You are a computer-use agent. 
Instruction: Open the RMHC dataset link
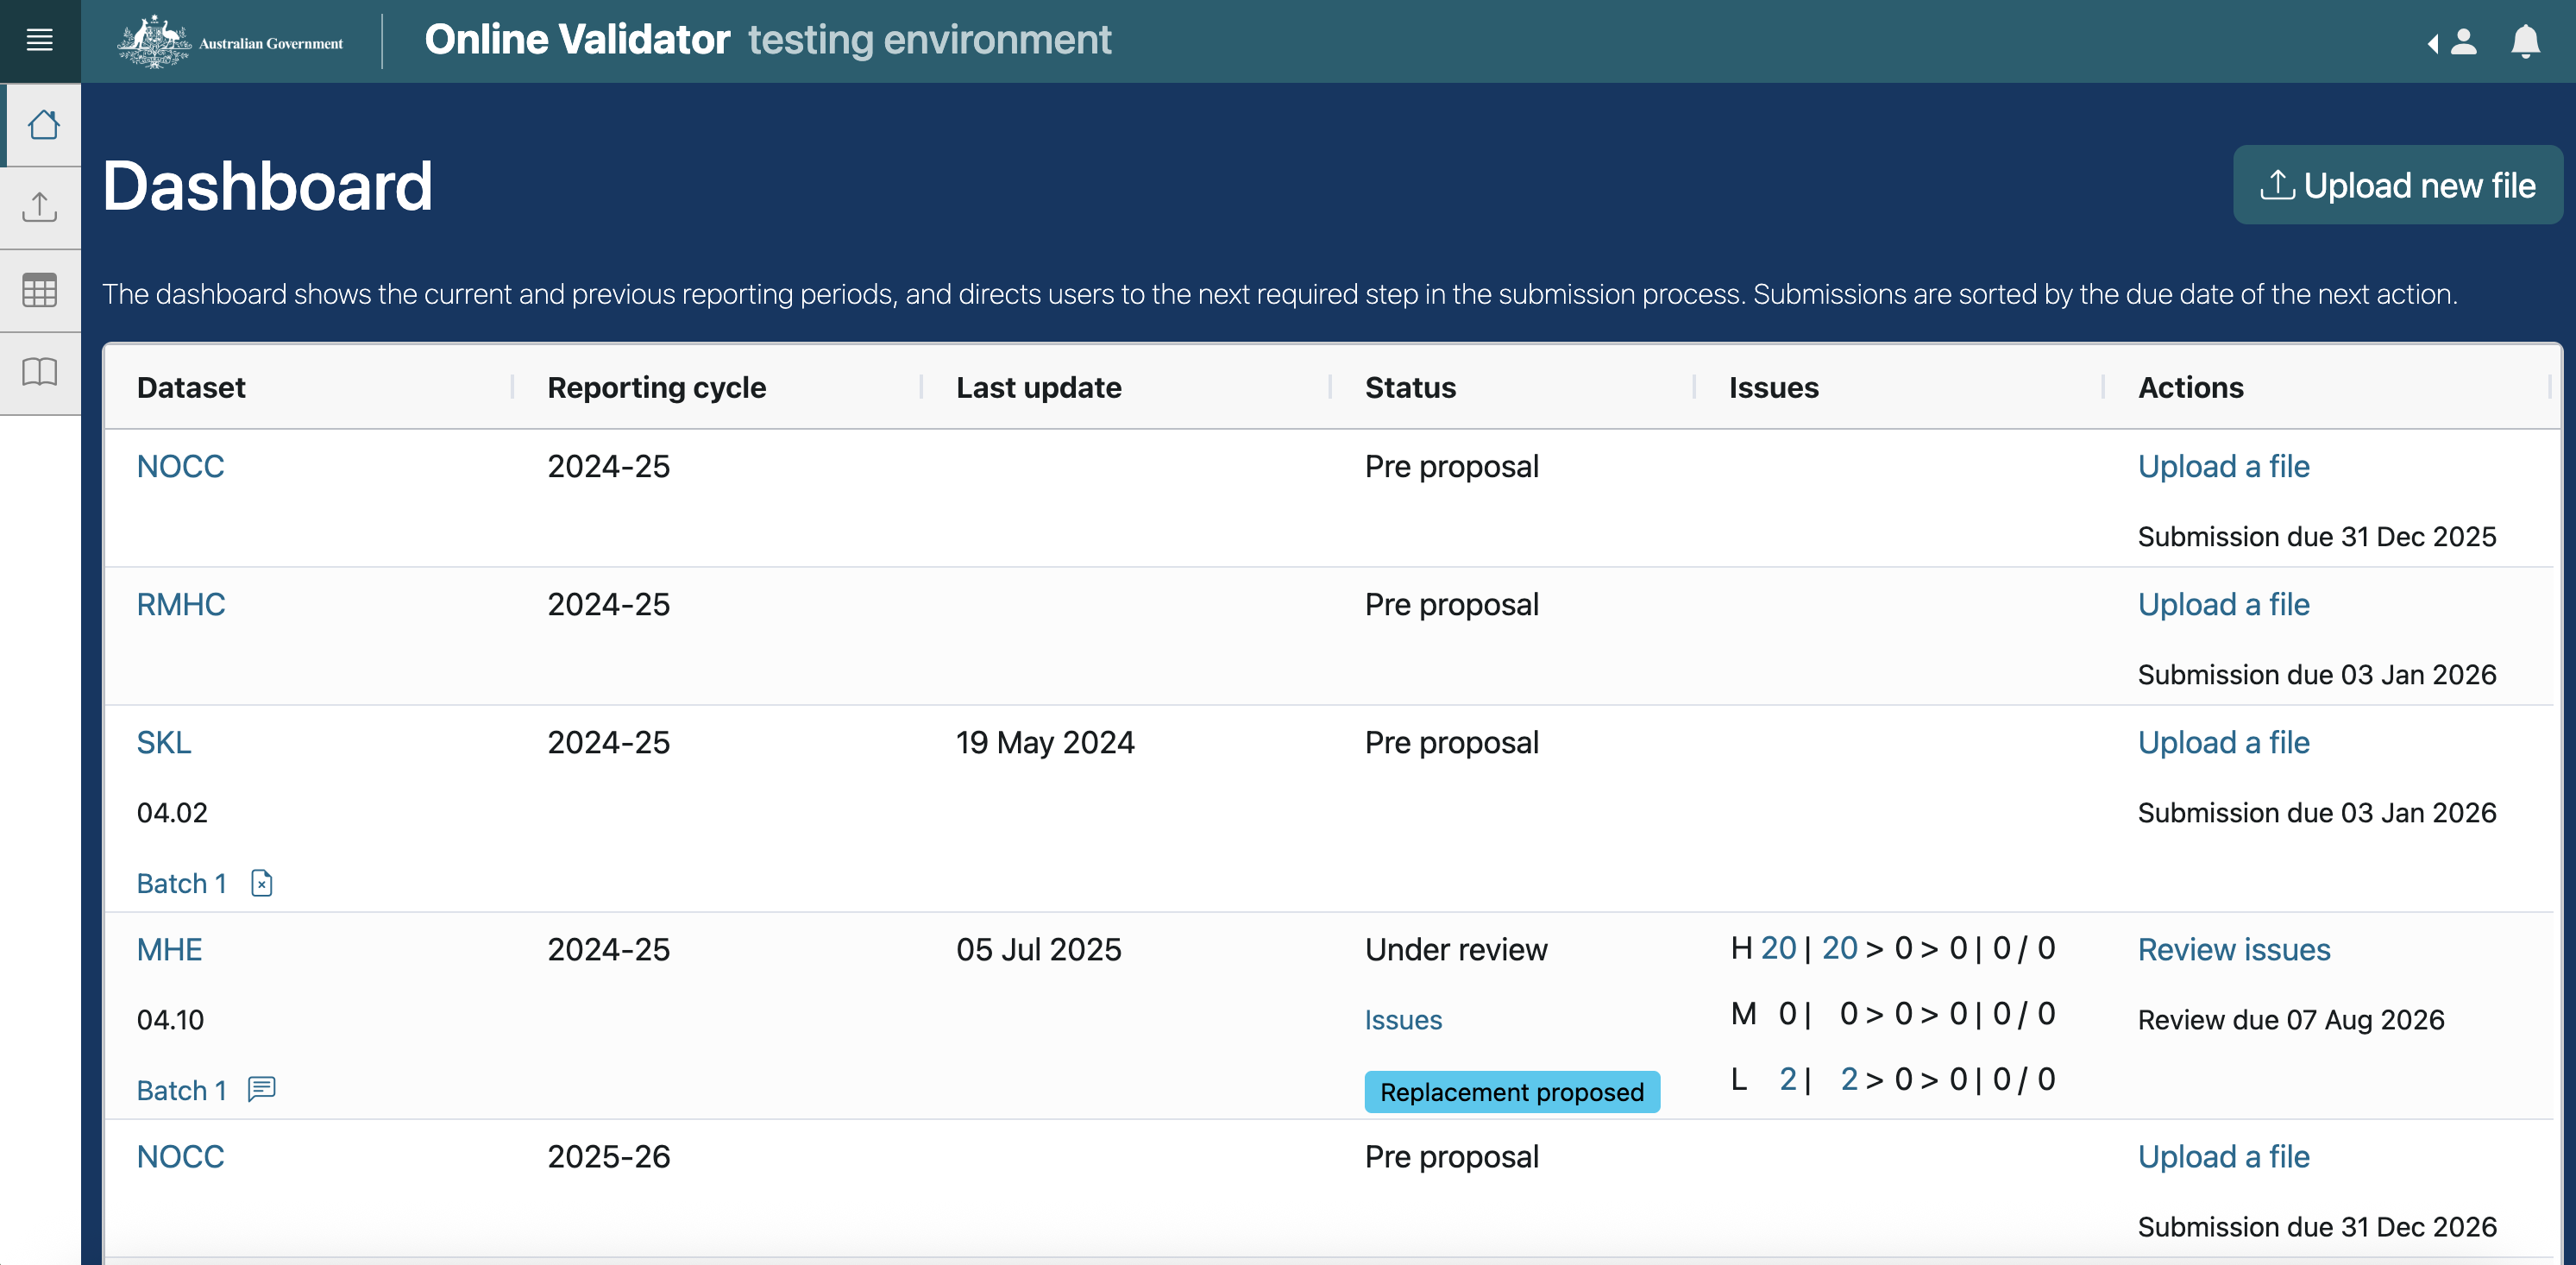tap(181, 604)
